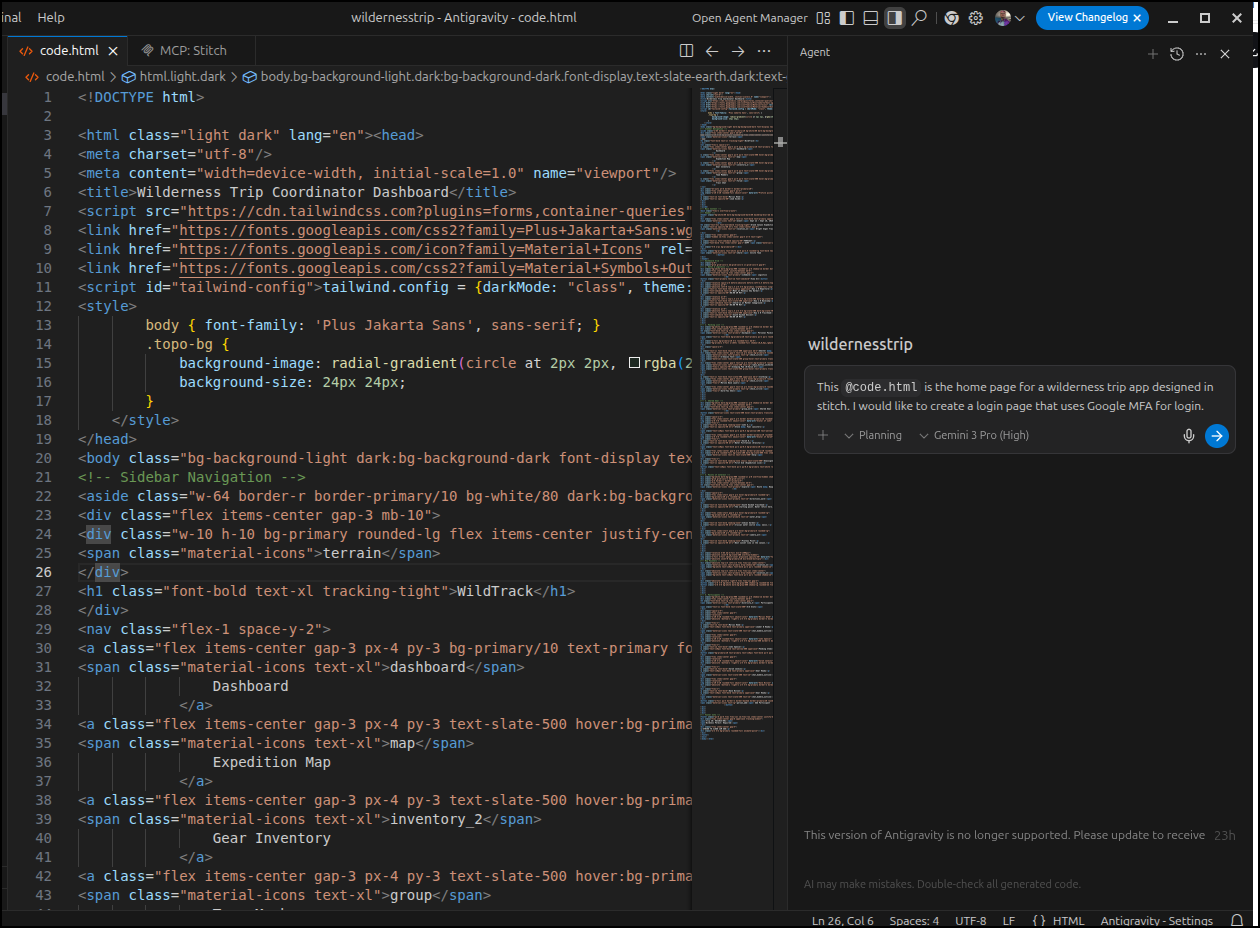Open the search magnifier in title bar
Viewport: 1260px width, 928px height.
tap(919, 18)
